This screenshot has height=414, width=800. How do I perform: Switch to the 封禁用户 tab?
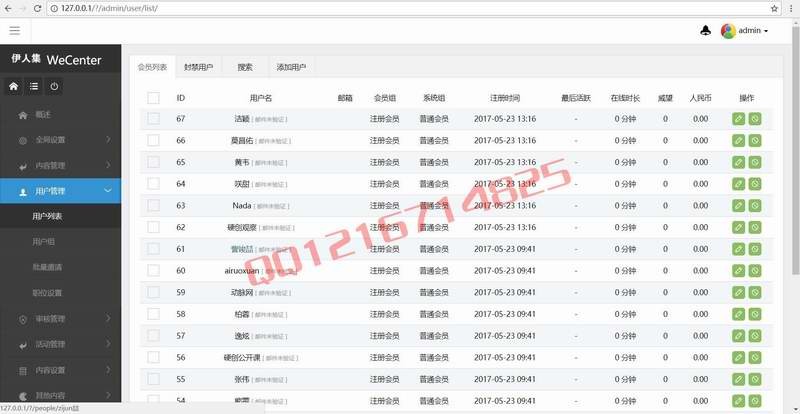point(198,67)
